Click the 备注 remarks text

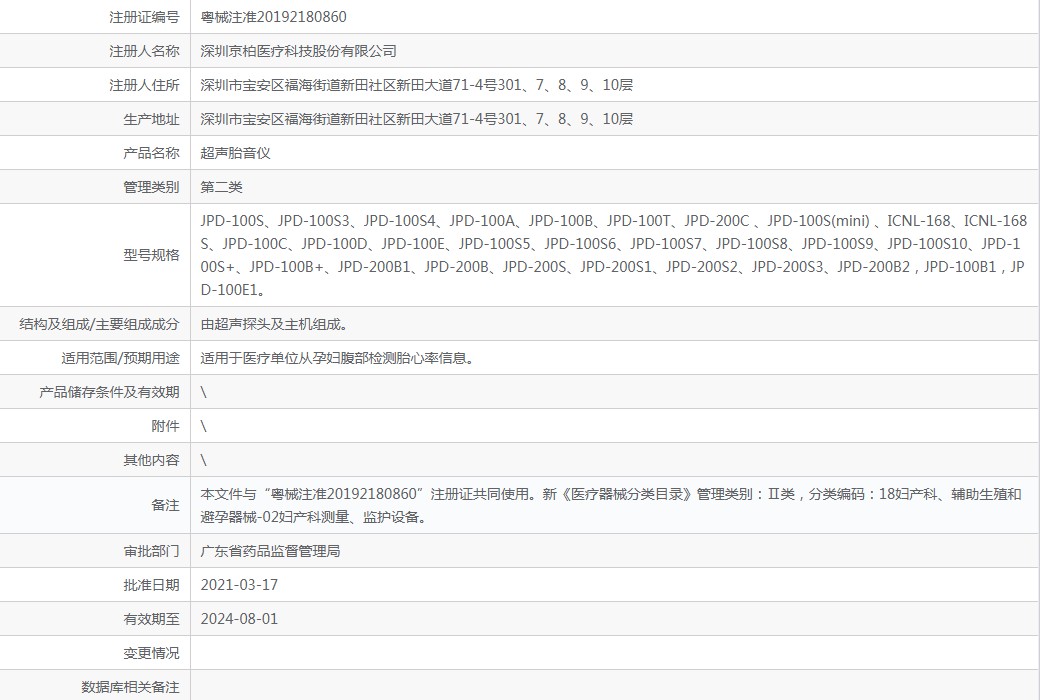(611, 505)
